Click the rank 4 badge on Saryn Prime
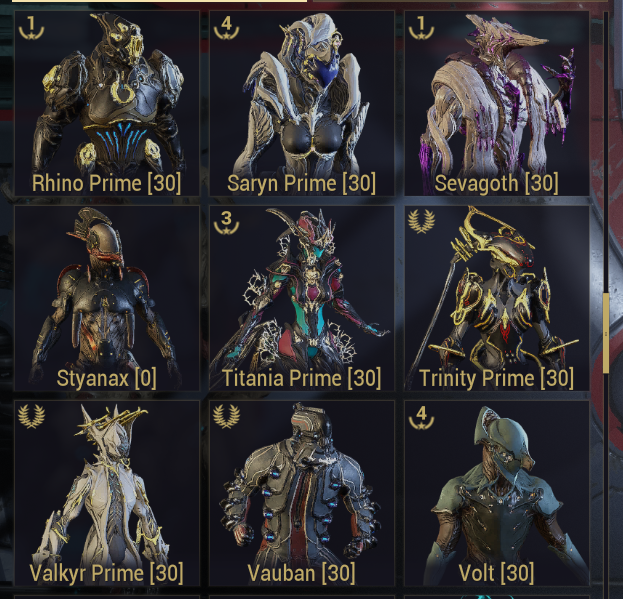This screenshot has width=623, height=599. pos(226,27)
